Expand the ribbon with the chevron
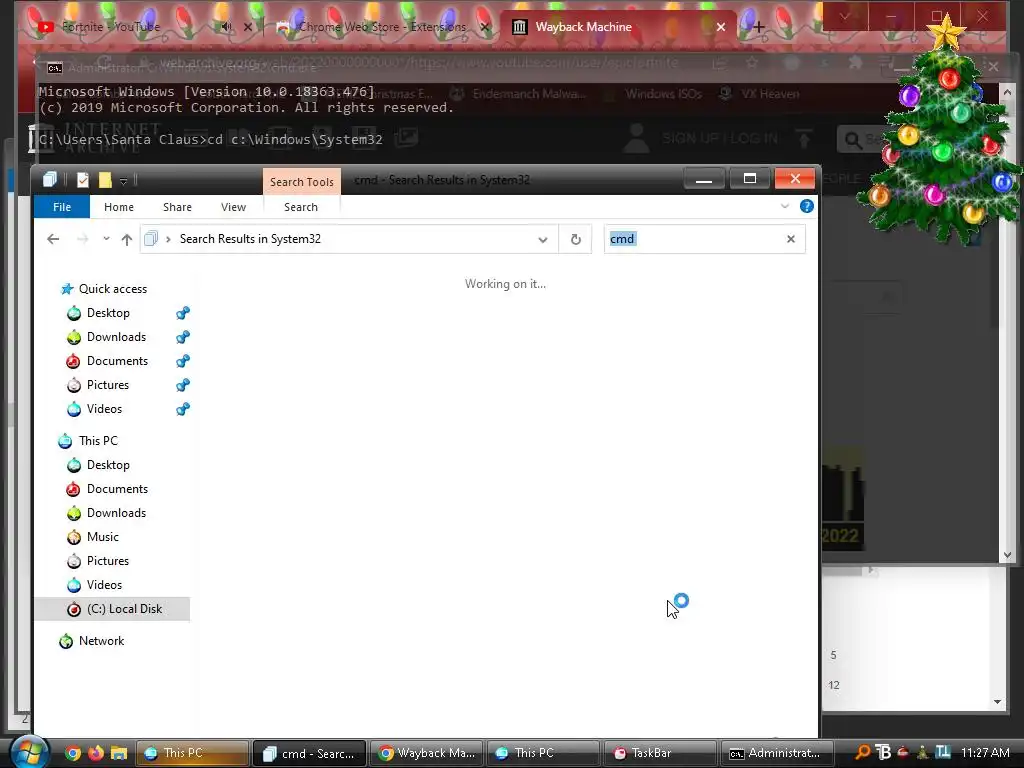 click(785, 206)
